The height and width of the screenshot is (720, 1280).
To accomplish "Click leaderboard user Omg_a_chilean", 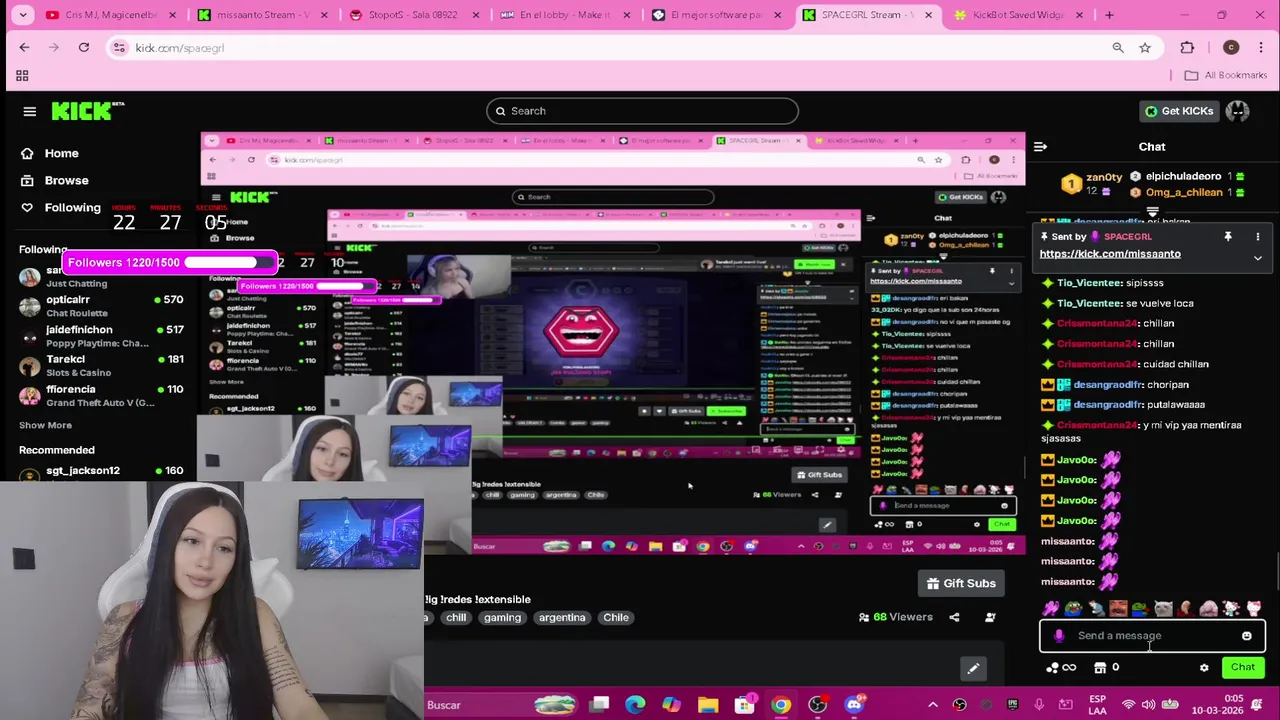I will [x=1183, y=192].
